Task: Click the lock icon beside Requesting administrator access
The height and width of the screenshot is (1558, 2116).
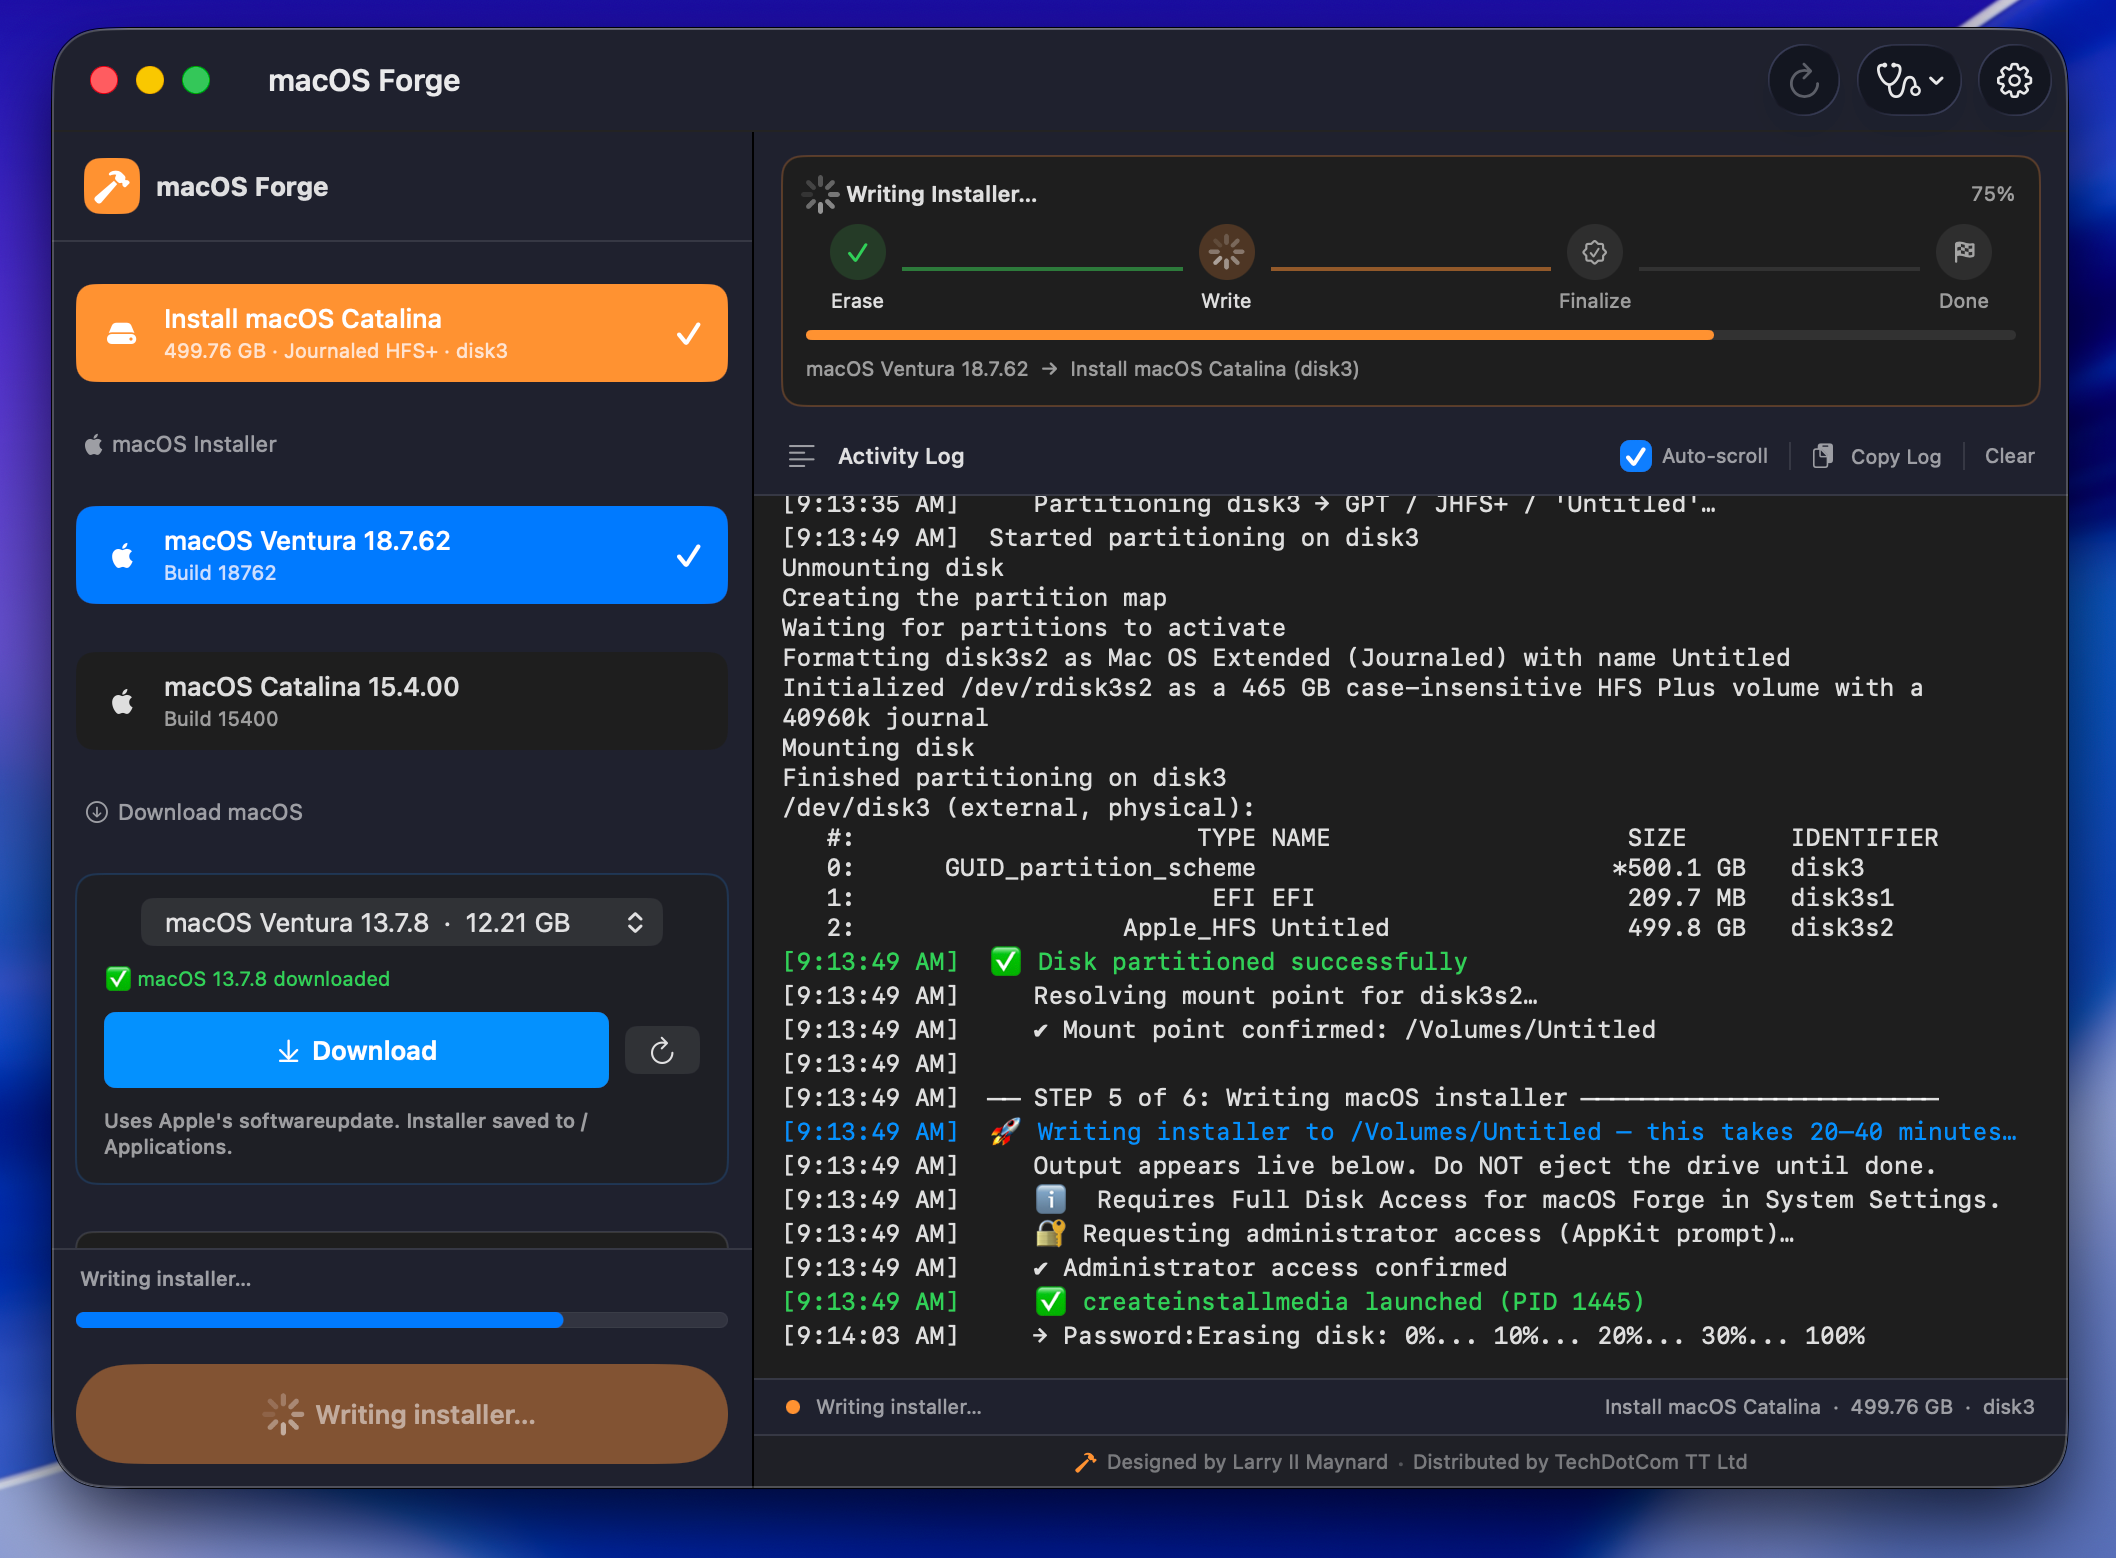Action: (x=1050, y=1233)
